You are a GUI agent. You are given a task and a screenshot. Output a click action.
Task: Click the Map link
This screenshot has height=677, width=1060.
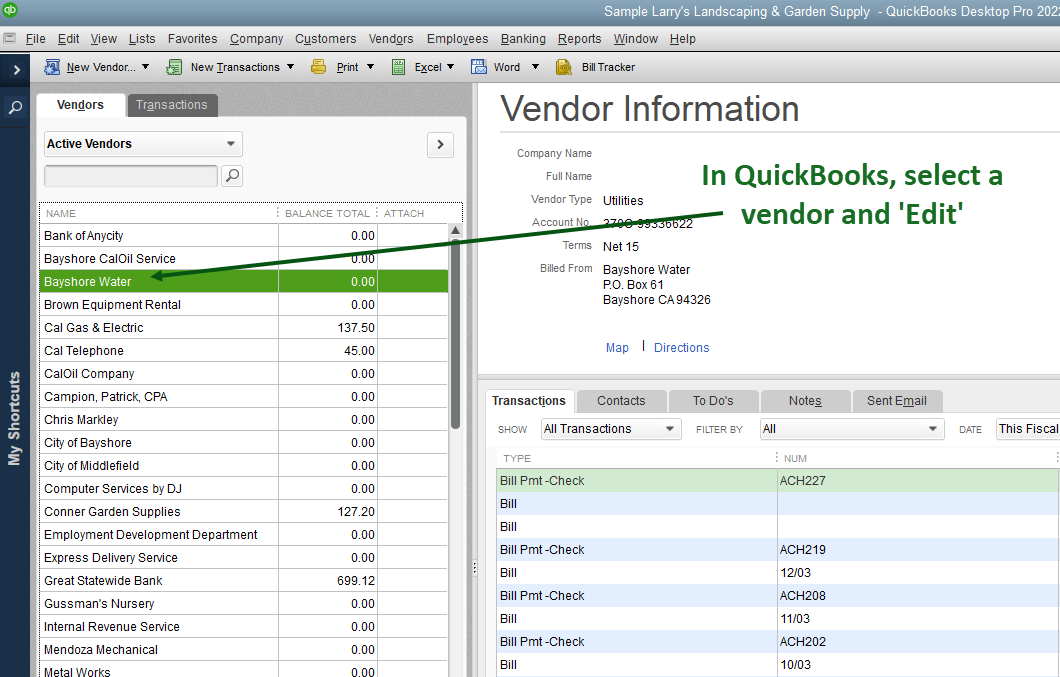(x=617, y=348)
